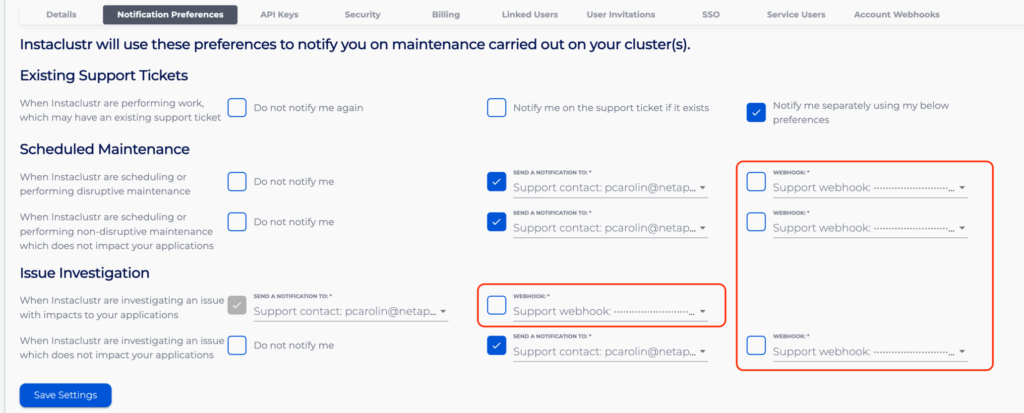Open the Linked Users tab
Image resolution: width=1024 pixels, height=413 pixels.
[x=530, y=15]
